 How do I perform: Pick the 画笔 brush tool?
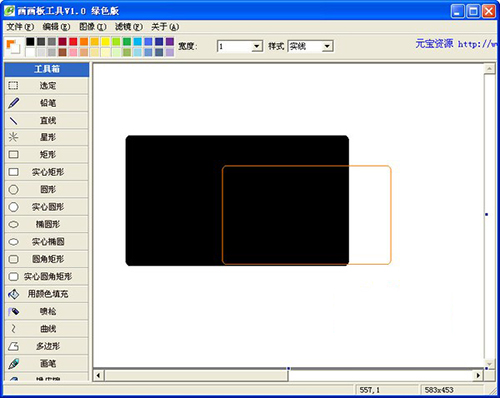[x=47, y=363]
